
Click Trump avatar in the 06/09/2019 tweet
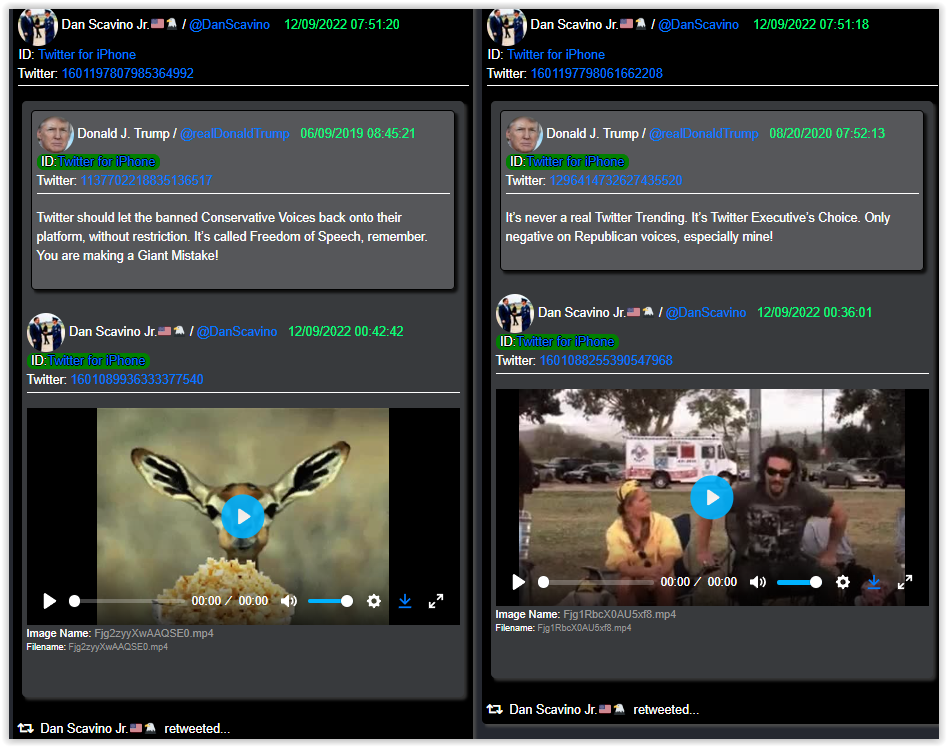point(55,134)
